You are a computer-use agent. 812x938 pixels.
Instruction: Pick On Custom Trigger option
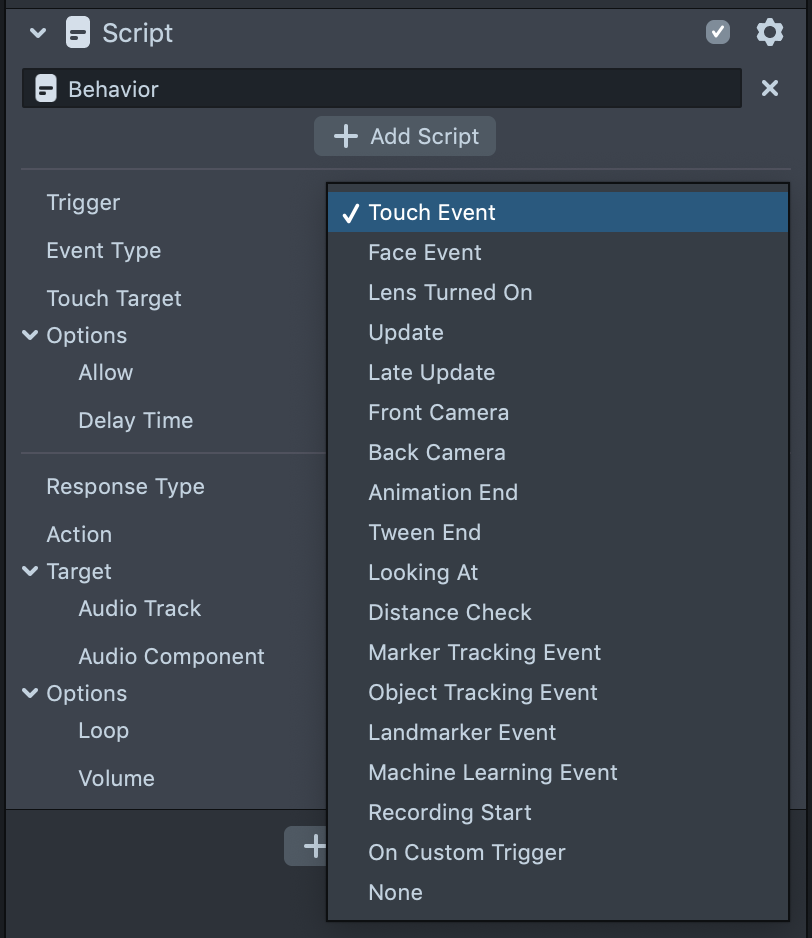click(466, 853)
